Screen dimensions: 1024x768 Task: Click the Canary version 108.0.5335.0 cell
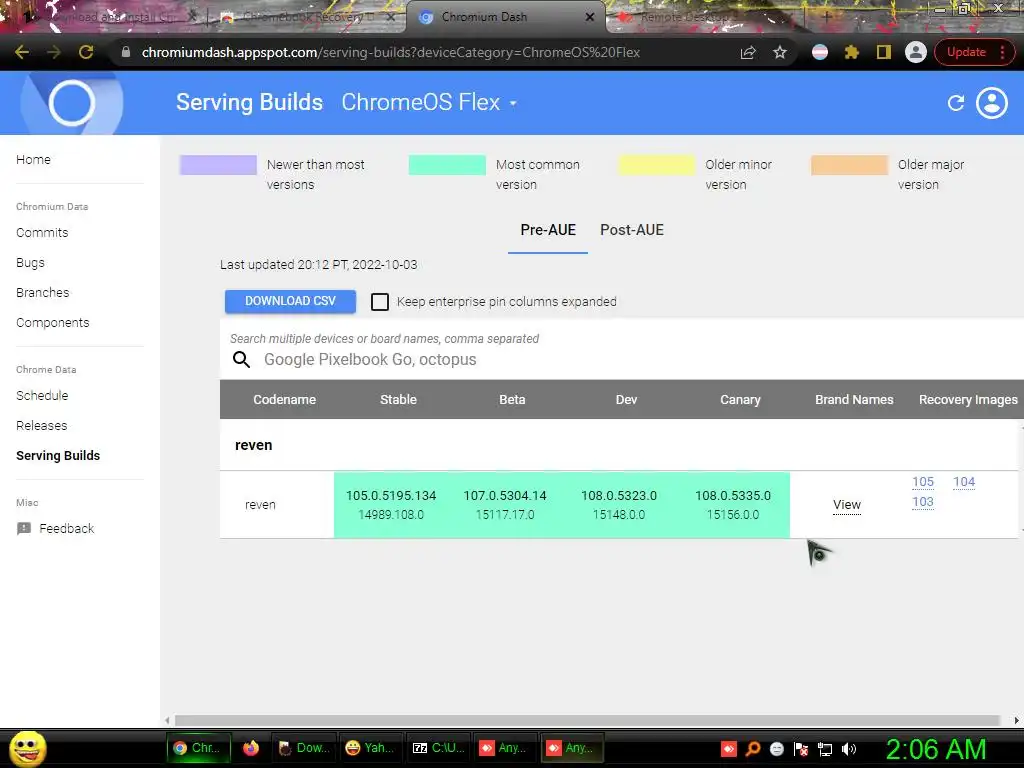coord(733,505)
